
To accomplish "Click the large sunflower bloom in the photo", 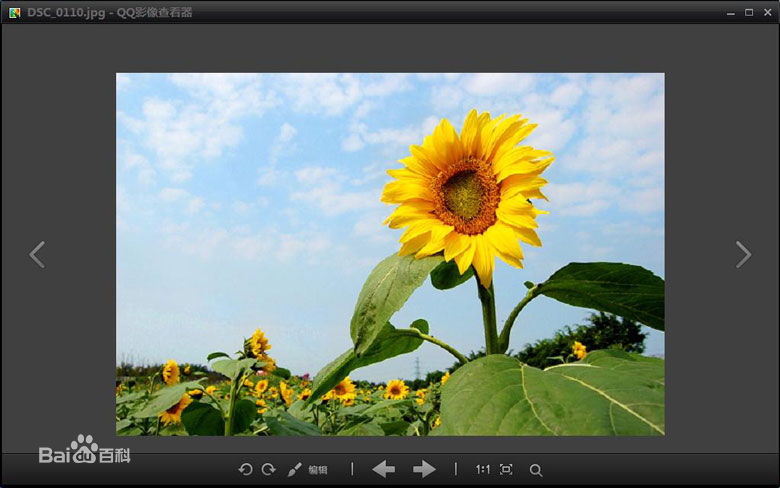I will coord(467,192).
